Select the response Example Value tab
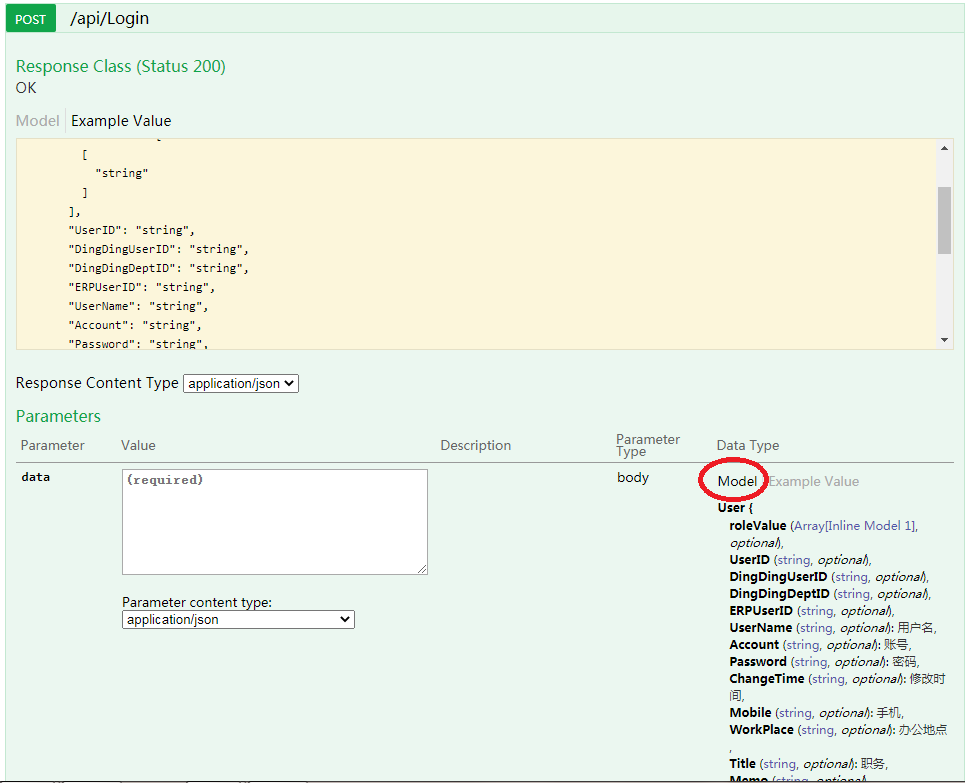The width and height of the screenshot is (965, 783). 121,121
